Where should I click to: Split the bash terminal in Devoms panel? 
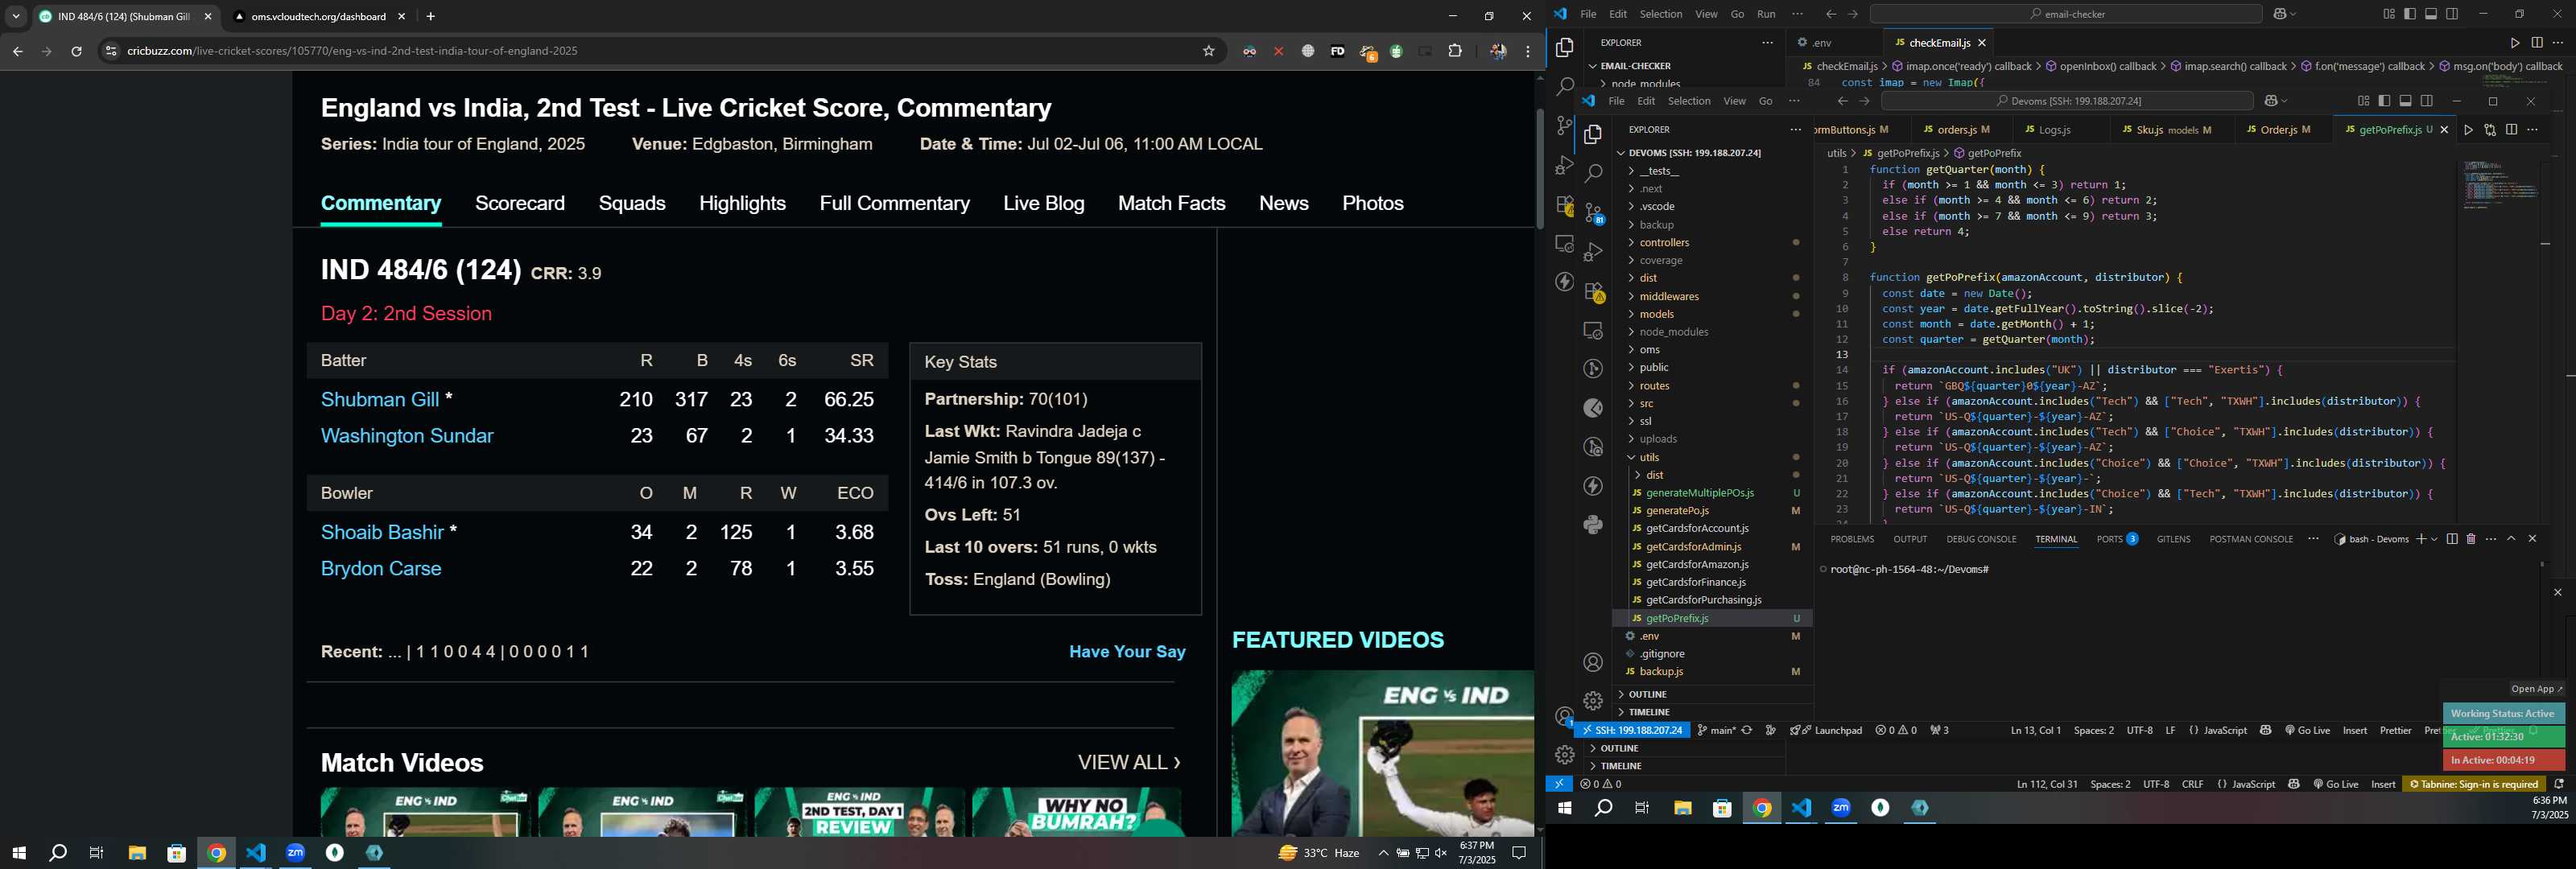click(x=2452, y=539)
